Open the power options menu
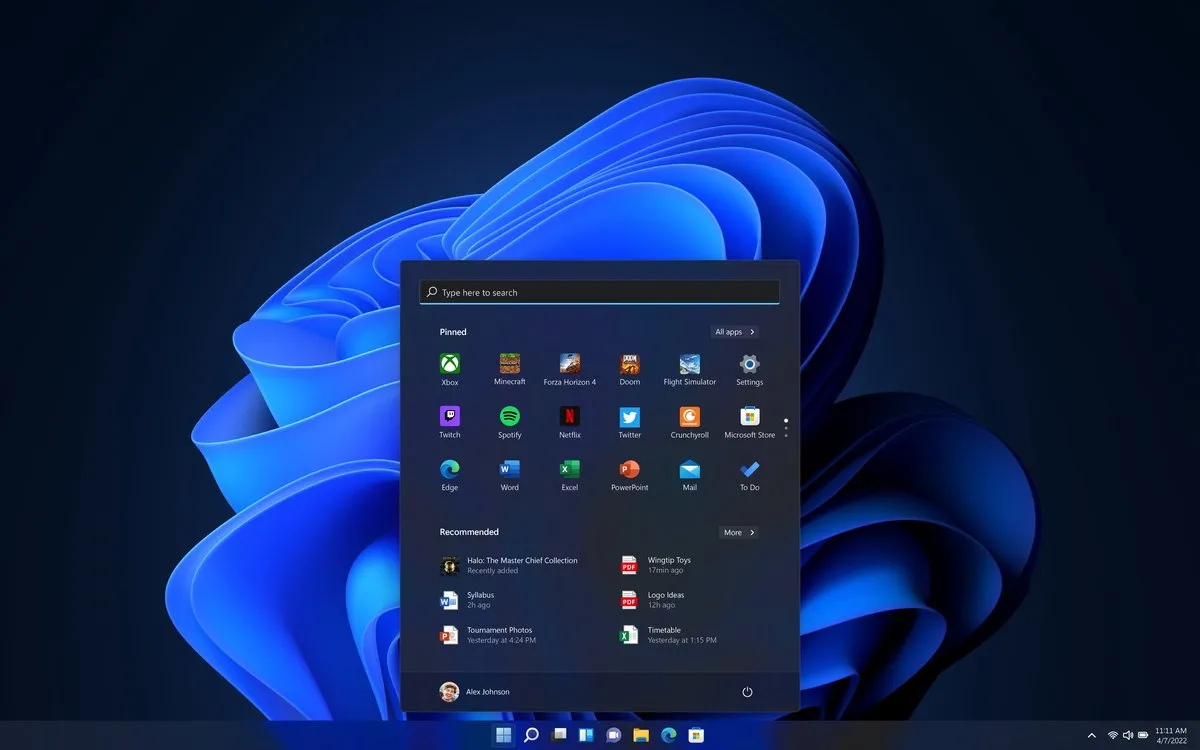 747,691
